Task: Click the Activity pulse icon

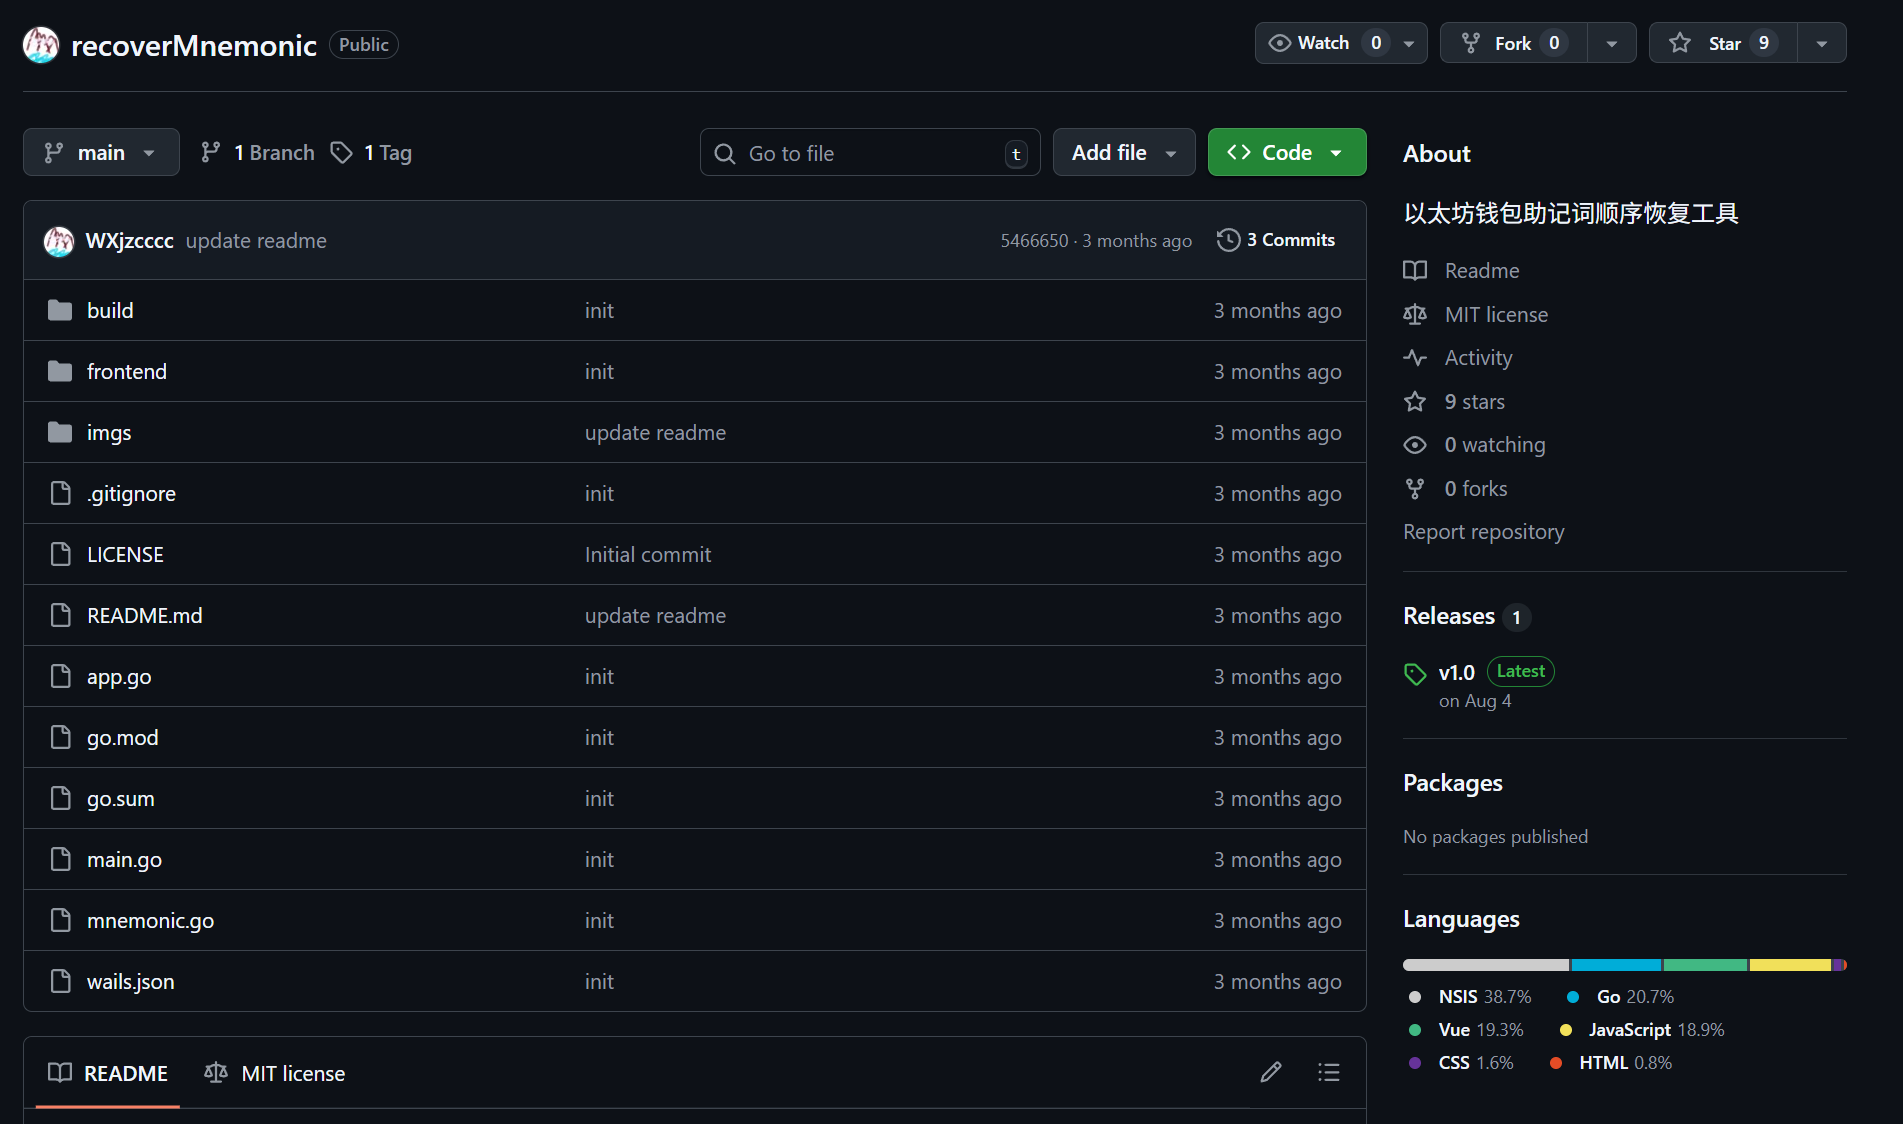Action: tap(1415, 358)
